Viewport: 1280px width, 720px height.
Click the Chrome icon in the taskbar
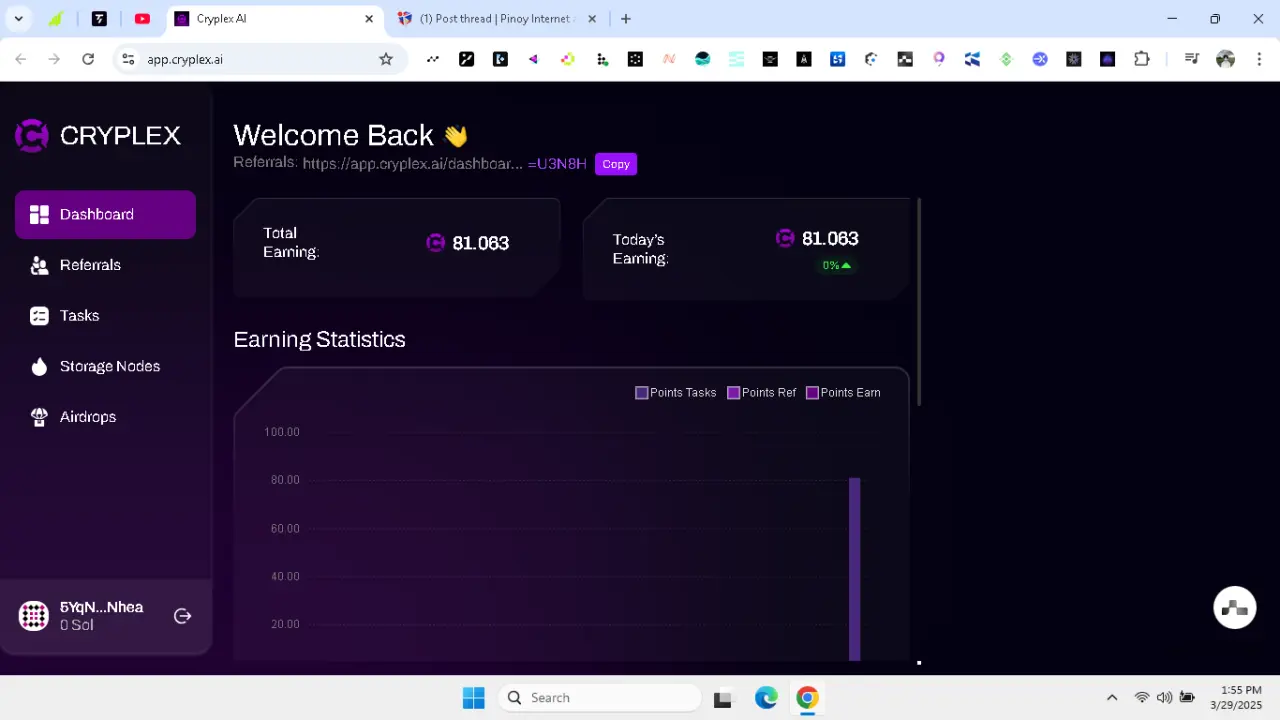[807, 698]
